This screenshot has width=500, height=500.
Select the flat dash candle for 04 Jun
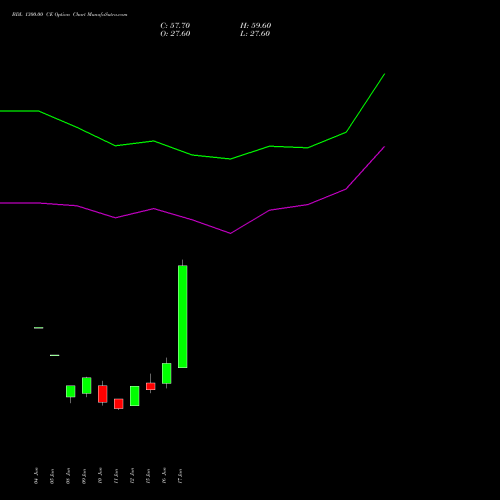[x=39, y=328]
